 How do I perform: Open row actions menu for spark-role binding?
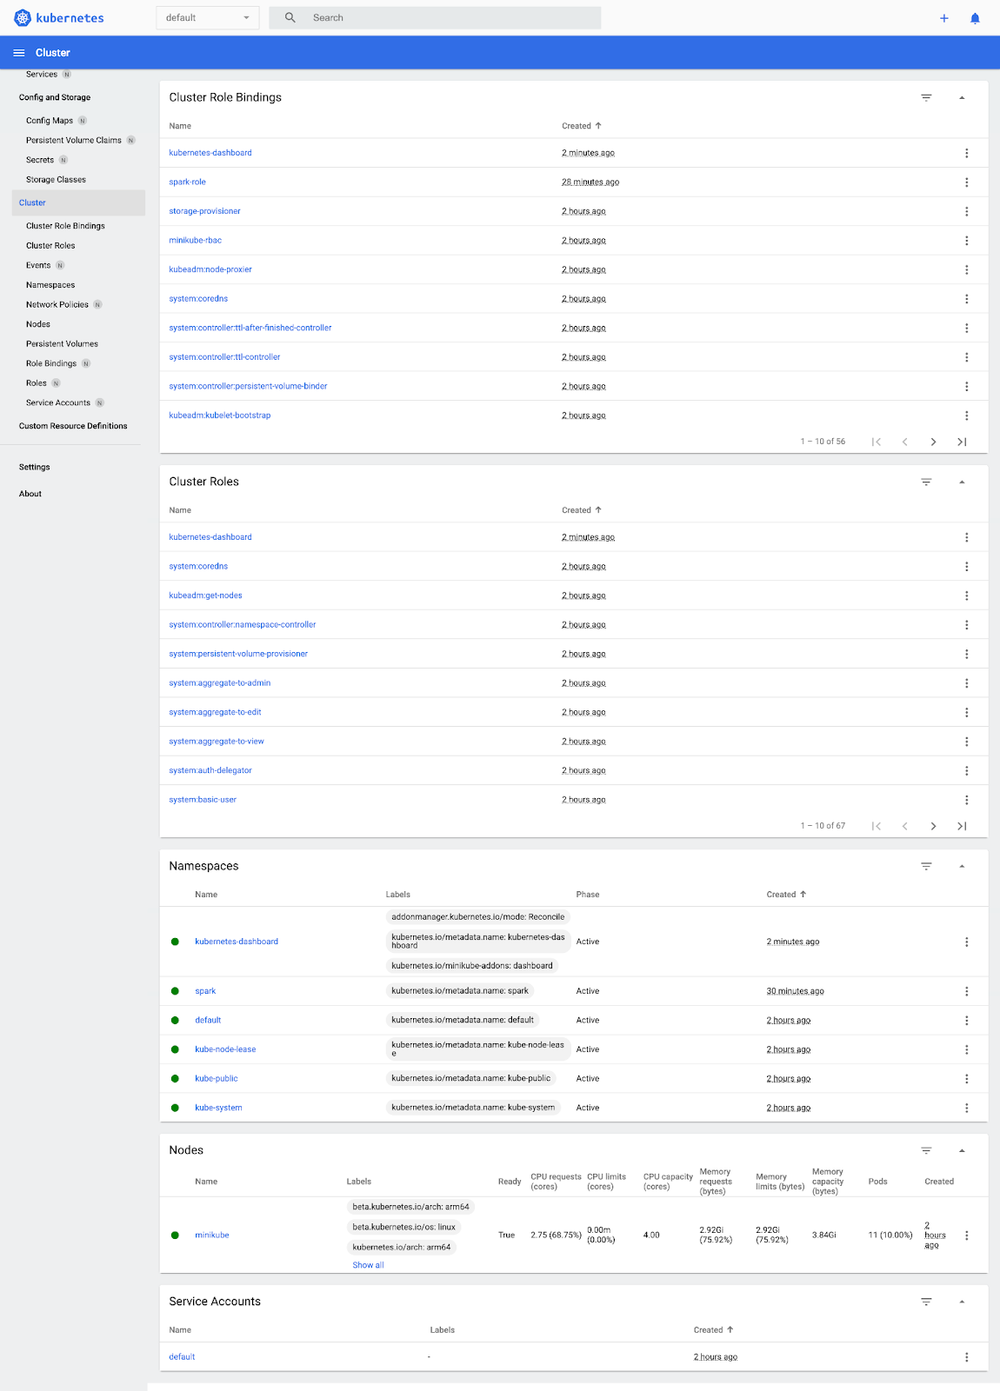[x=966, y=182]
